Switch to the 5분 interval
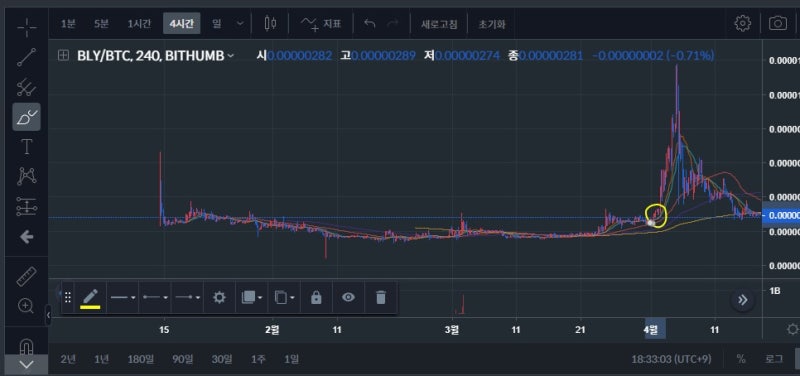Screen dimensions: 800x376 tap(102, 24)
